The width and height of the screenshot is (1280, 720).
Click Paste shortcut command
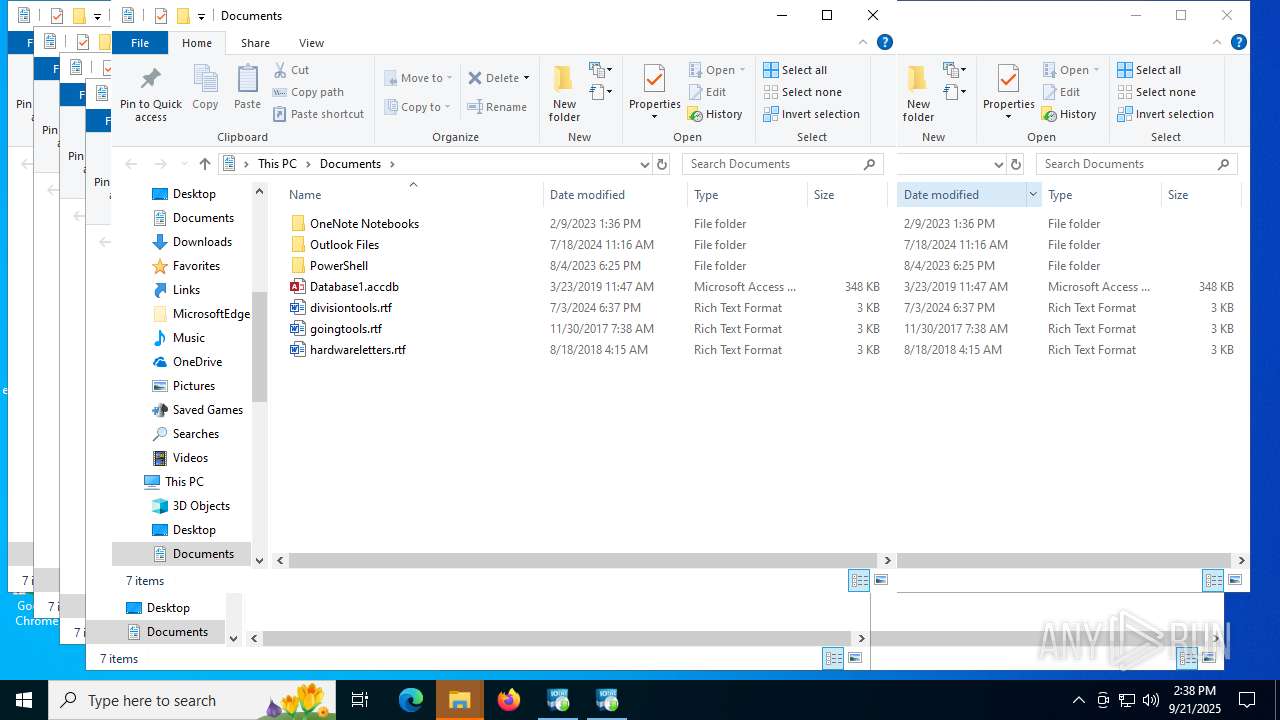point(318,114)
